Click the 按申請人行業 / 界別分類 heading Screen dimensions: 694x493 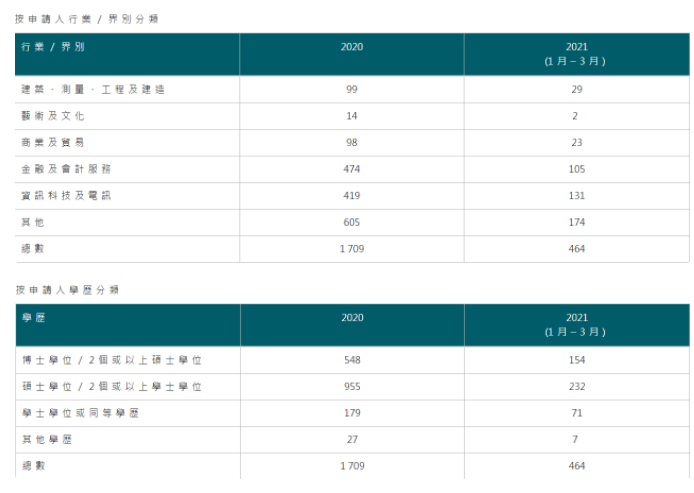pos(86,19)
